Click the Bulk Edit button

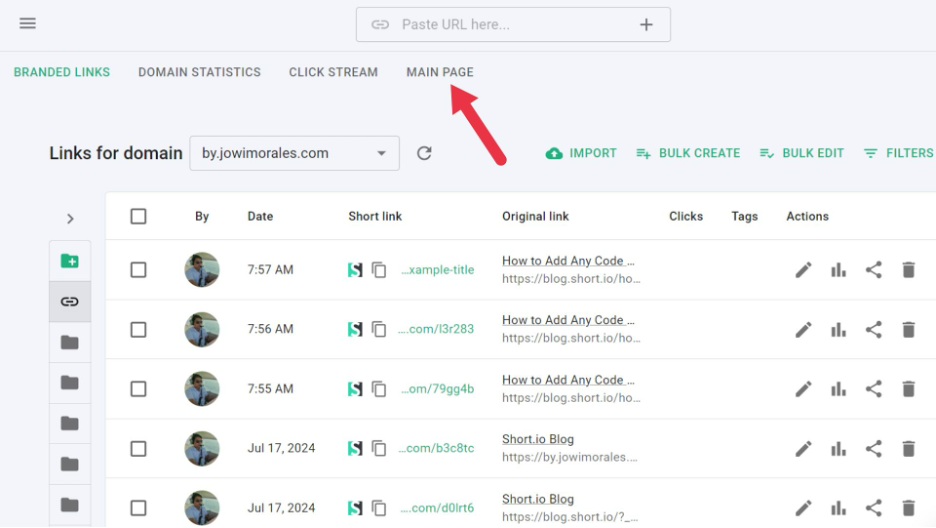pyautogui.click(x=802, y=153)
